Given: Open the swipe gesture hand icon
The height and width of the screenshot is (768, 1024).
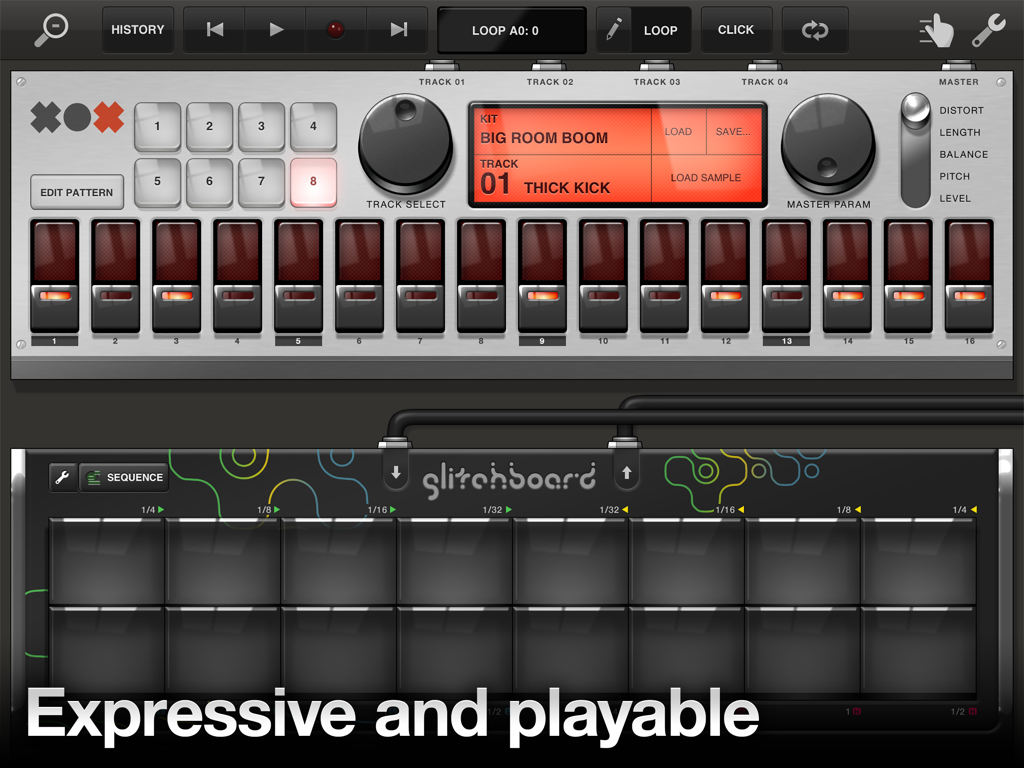Looking at the screenshot, I should point(940,30).
